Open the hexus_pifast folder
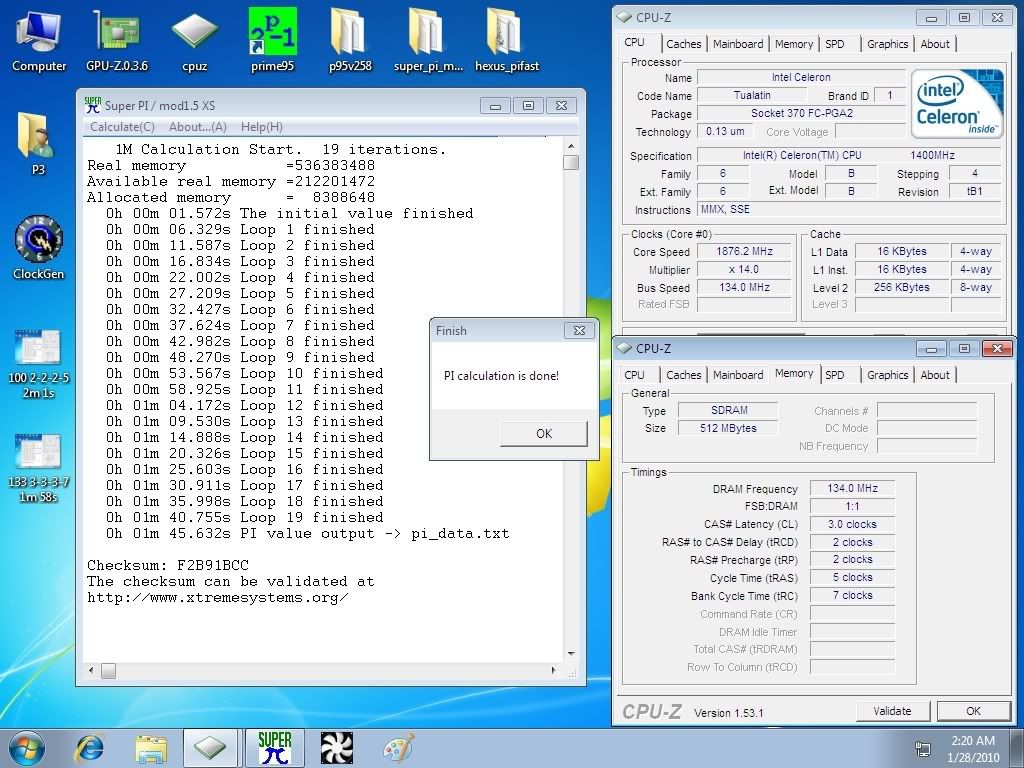Viewport: 1024px width, 768px height. [507, 40]
